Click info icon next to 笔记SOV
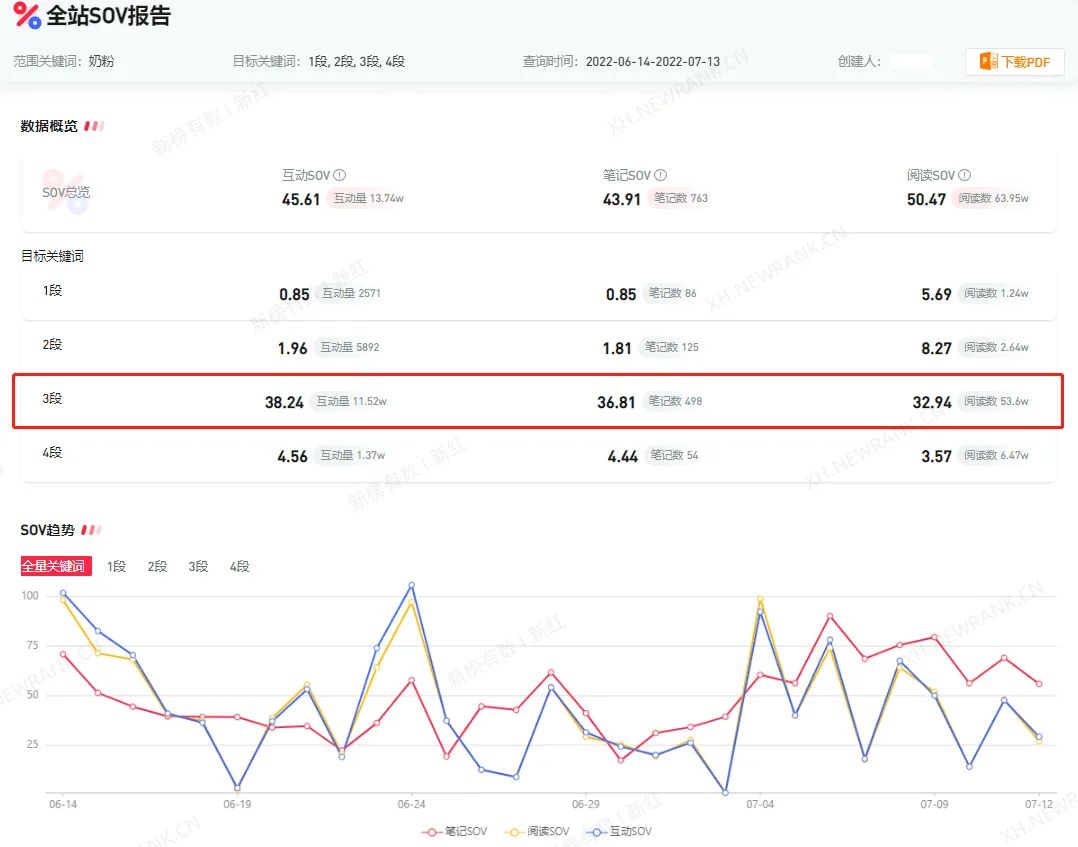1078x847 pixels. pos(660,175)
